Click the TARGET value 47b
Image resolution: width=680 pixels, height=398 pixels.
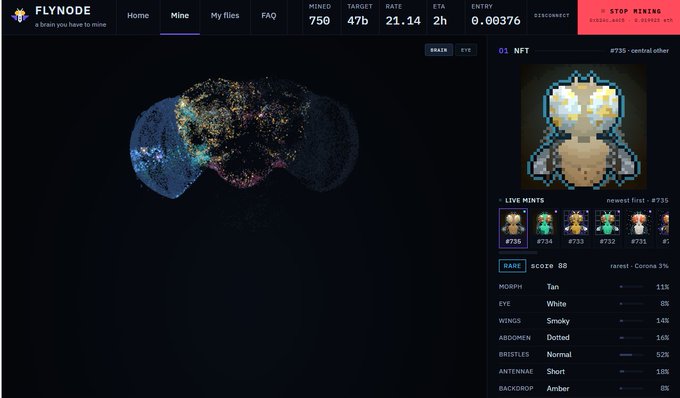coord(358,21)
